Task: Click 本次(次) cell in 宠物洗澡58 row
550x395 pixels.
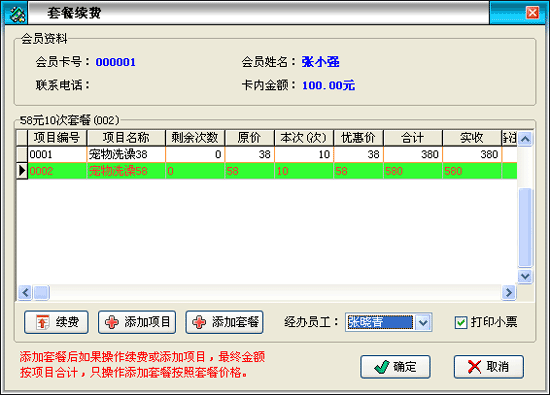Action: pyautogui.click(x=304, y=171)
